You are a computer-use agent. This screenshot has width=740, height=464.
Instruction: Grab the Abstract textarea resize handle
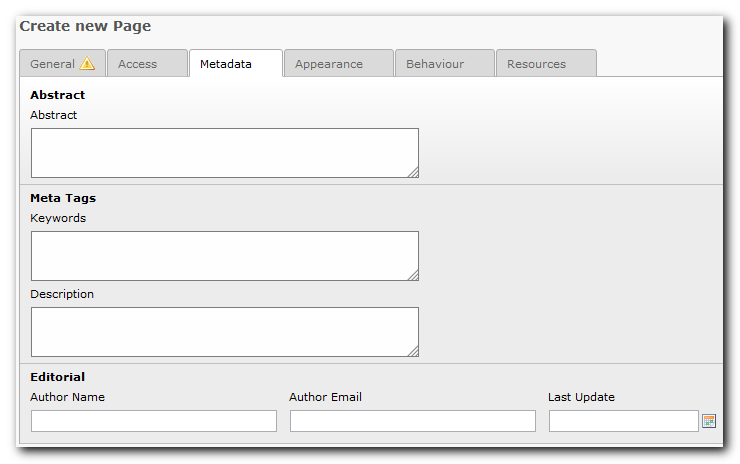pos(412,172)
